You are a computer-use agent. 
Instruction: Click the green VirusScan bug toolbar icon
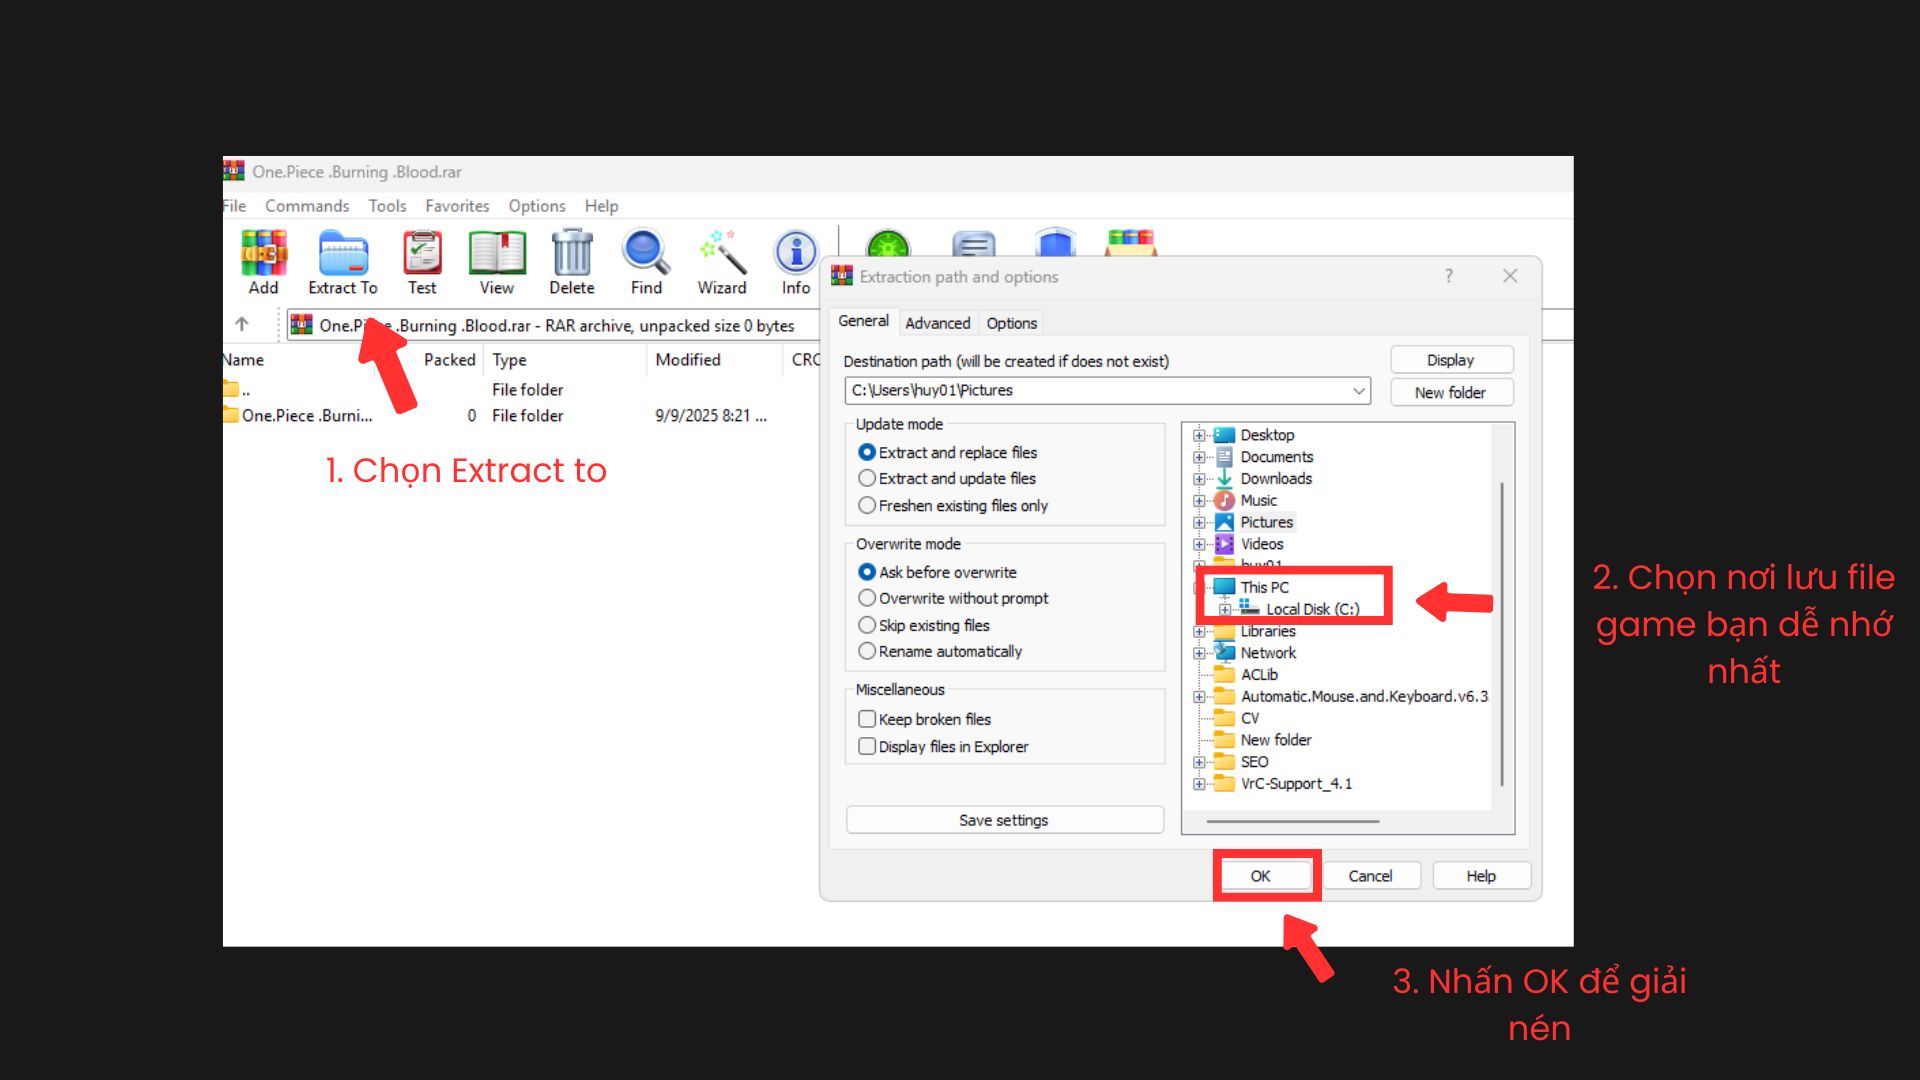888,244
